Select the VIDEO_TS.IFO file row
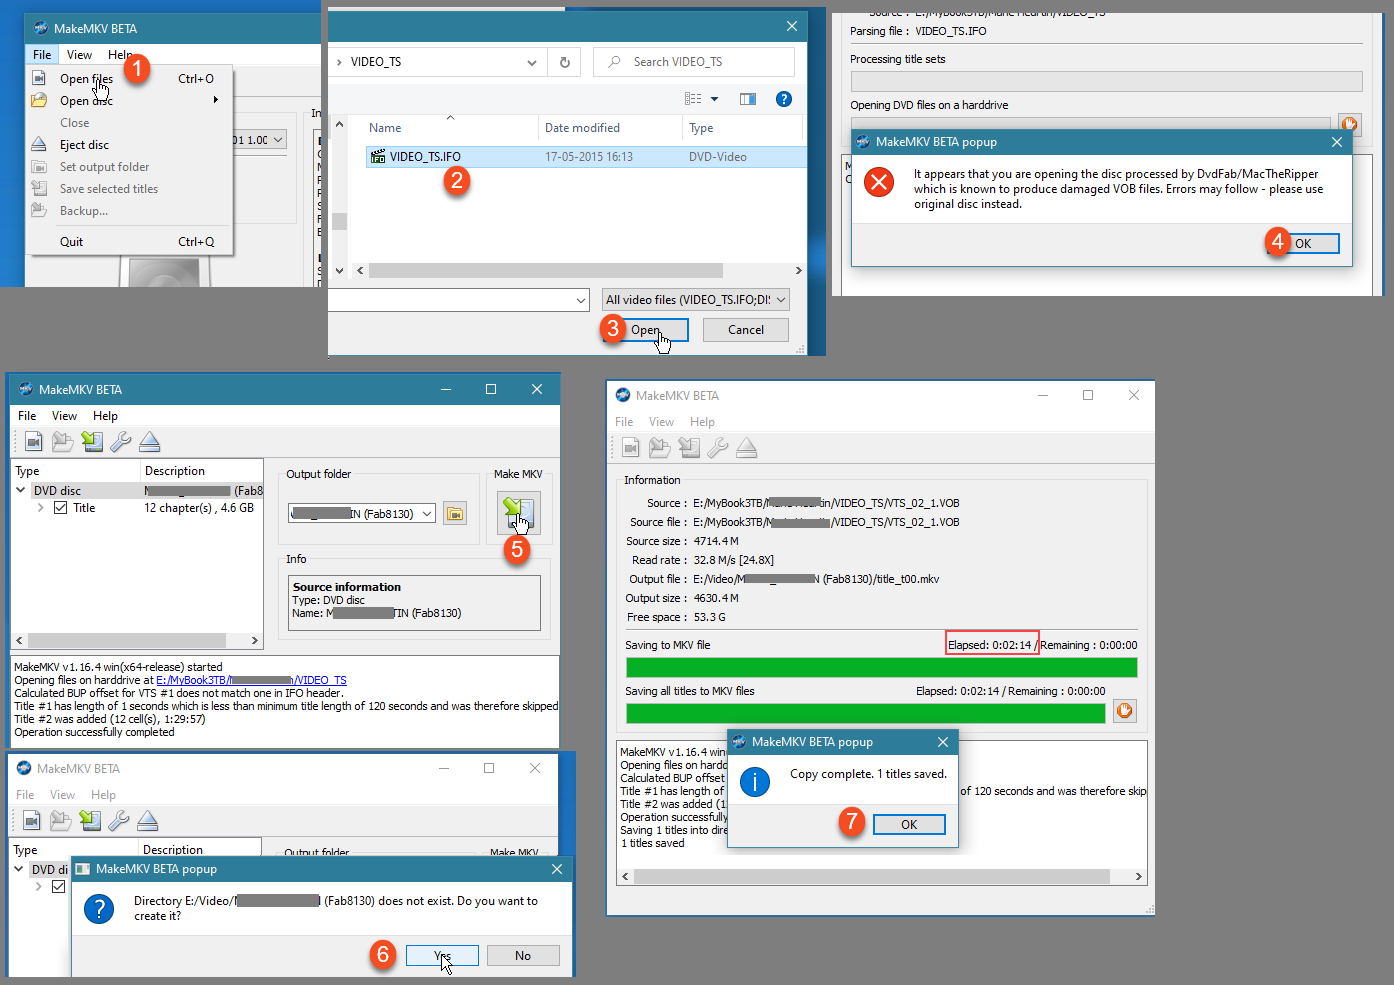1394x985 pixels. [586, 157]
